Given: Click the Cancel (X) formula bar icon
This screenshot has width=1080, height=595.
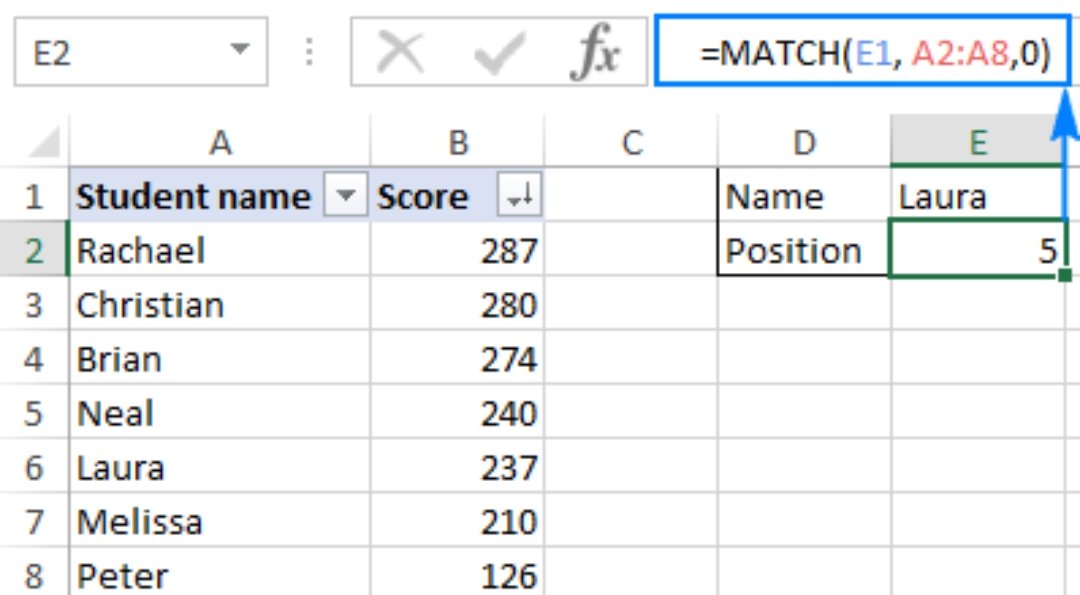Looking at the screenshot, I should pos(401,51).
